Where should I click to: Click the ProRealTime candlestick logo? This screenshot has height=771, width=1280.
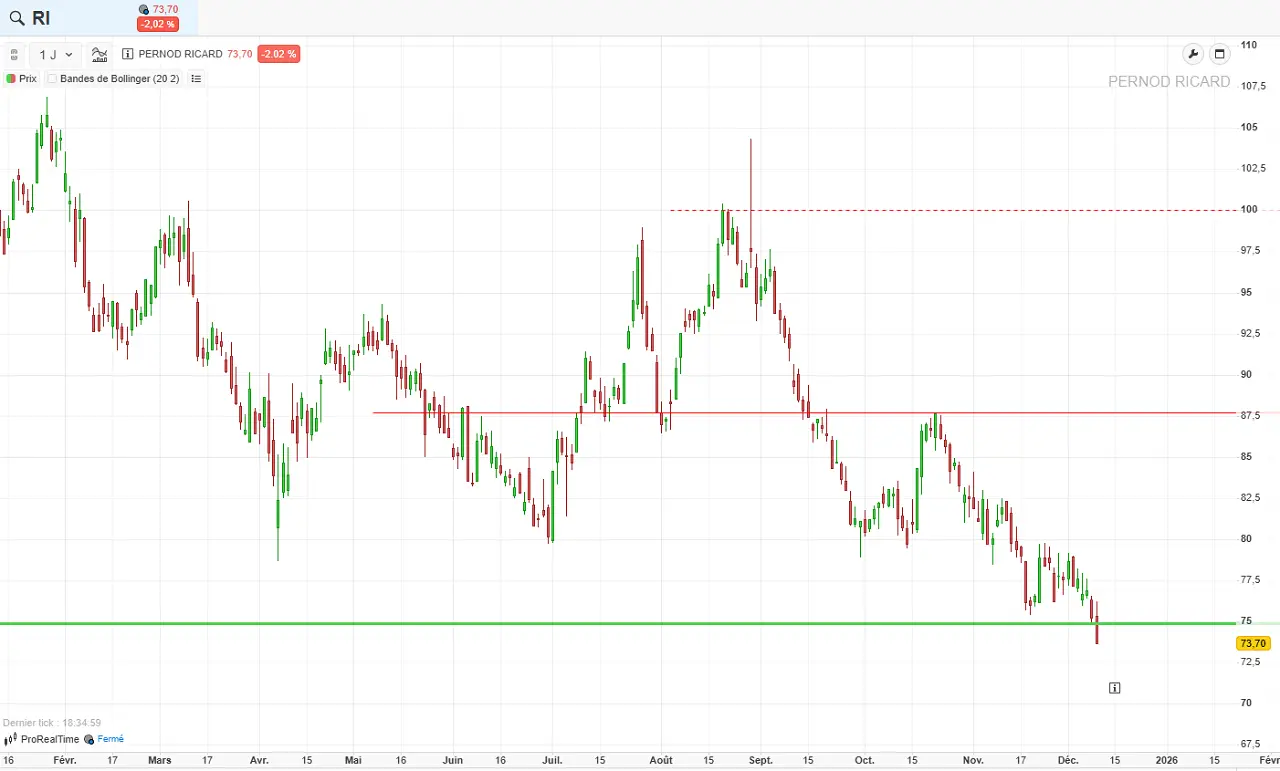(x=11, y=739)
